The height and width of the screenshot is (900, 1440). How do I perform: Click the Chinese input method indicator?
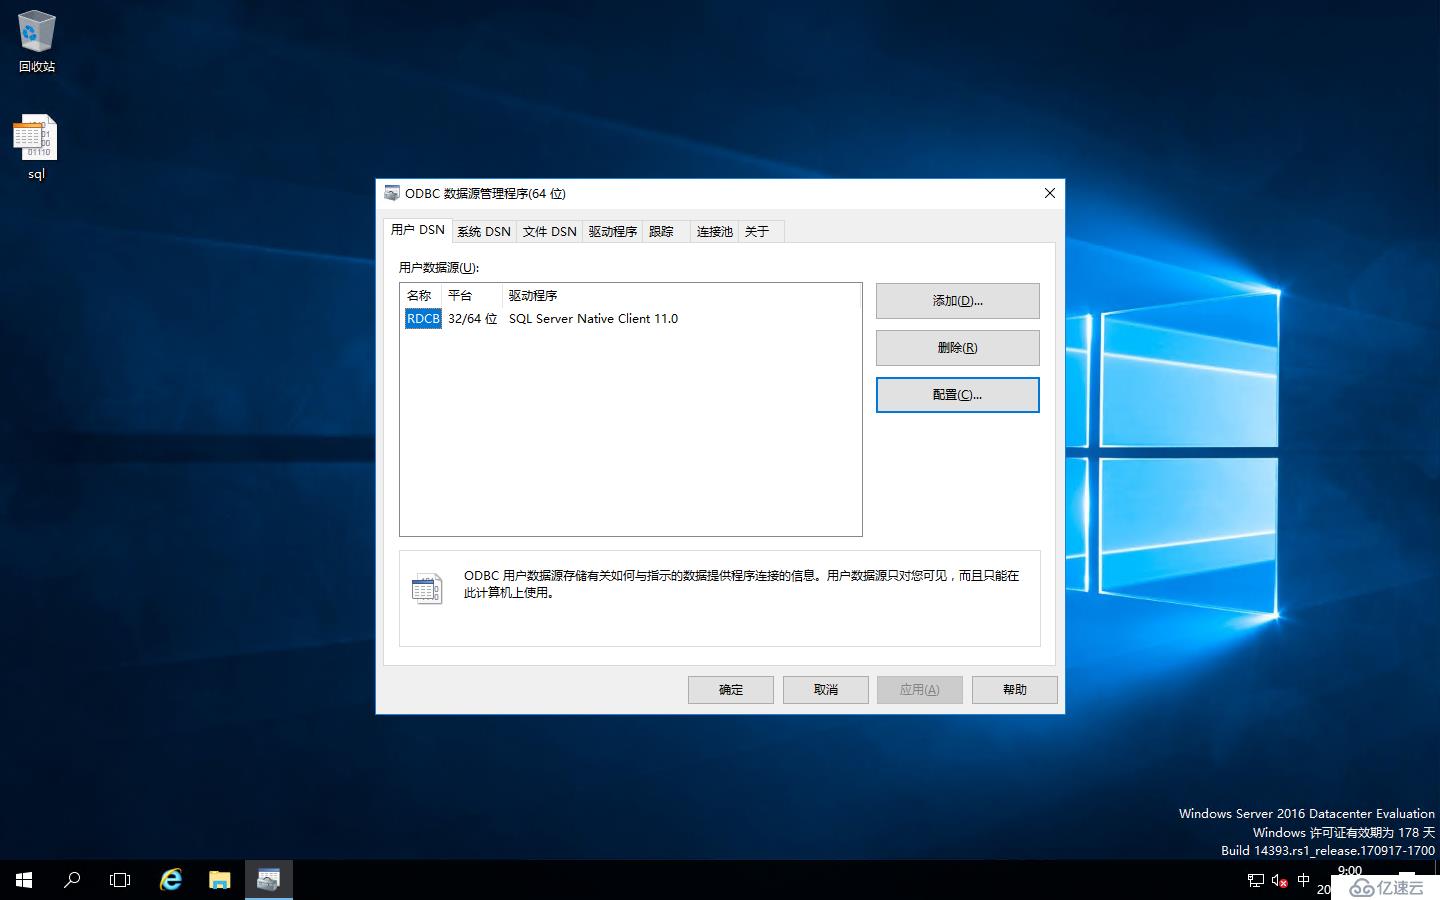[1303, 880]
